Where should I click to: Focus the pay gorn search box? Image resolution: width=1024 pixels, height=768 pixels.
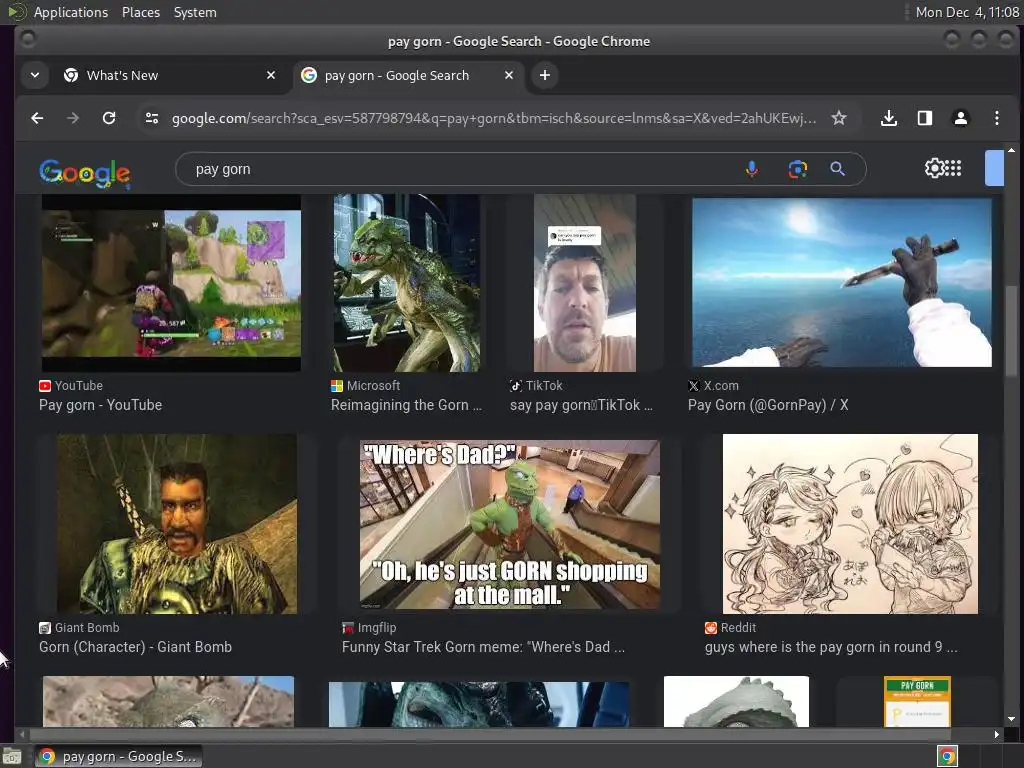coord(457,169)
